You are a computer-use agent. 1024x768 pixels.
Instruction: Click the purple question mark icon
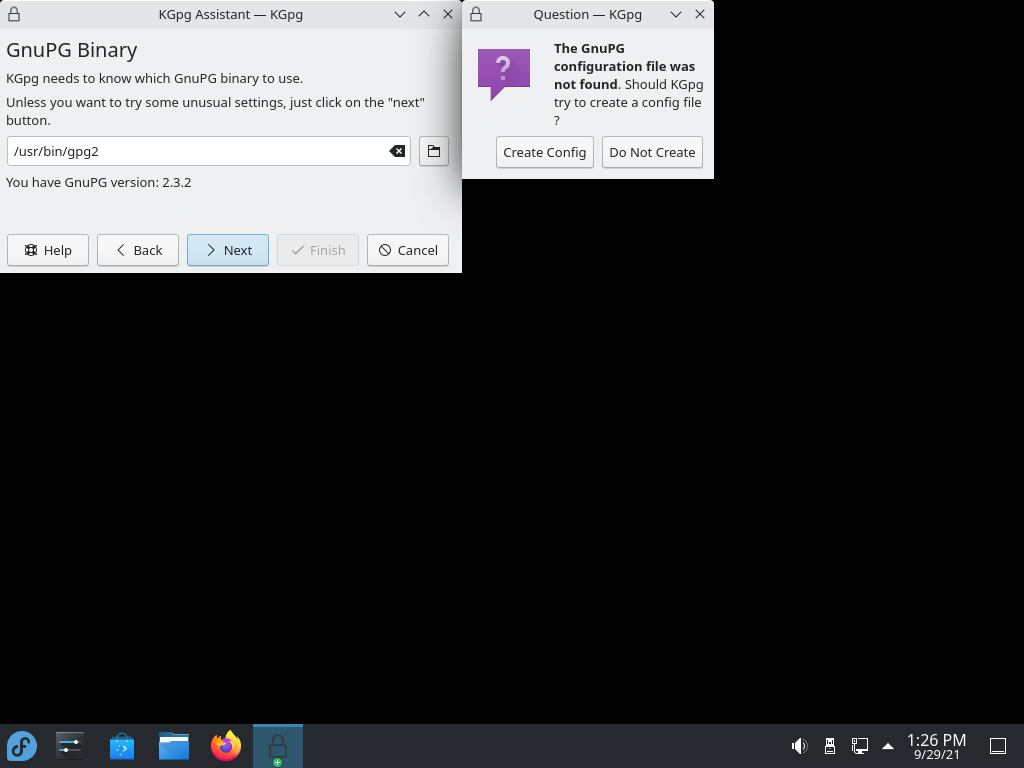tap(504, 74)
